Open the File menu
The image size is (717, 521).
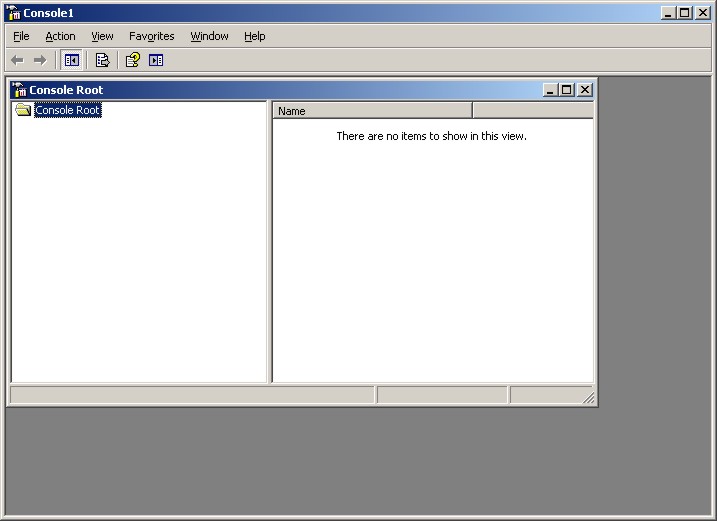21,36
